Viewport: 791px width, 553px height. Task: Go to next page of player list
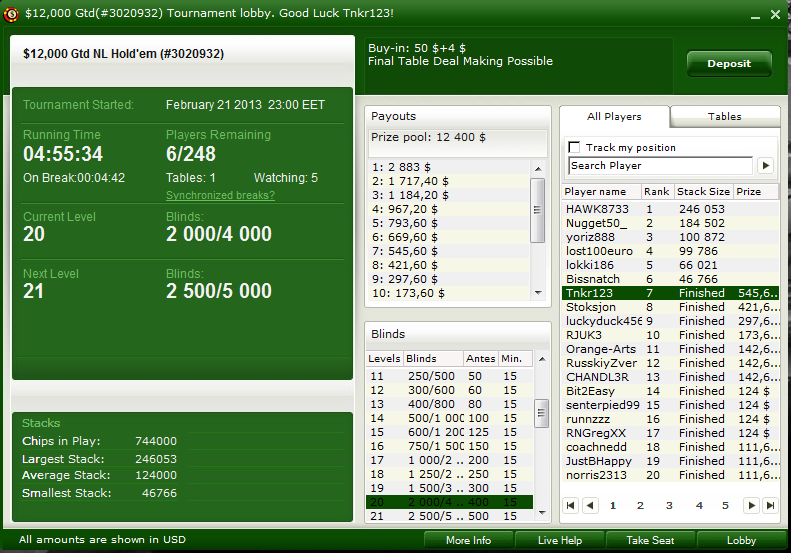(x=751, y=505)
